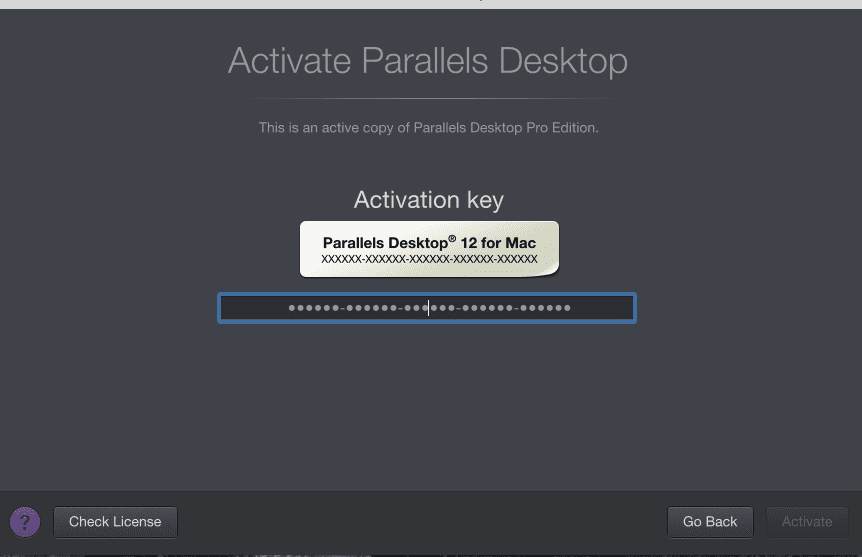The height and width of the screenshot is (557, 862).
Task: Click the Go Back button
Action: [x=710, y=522]
